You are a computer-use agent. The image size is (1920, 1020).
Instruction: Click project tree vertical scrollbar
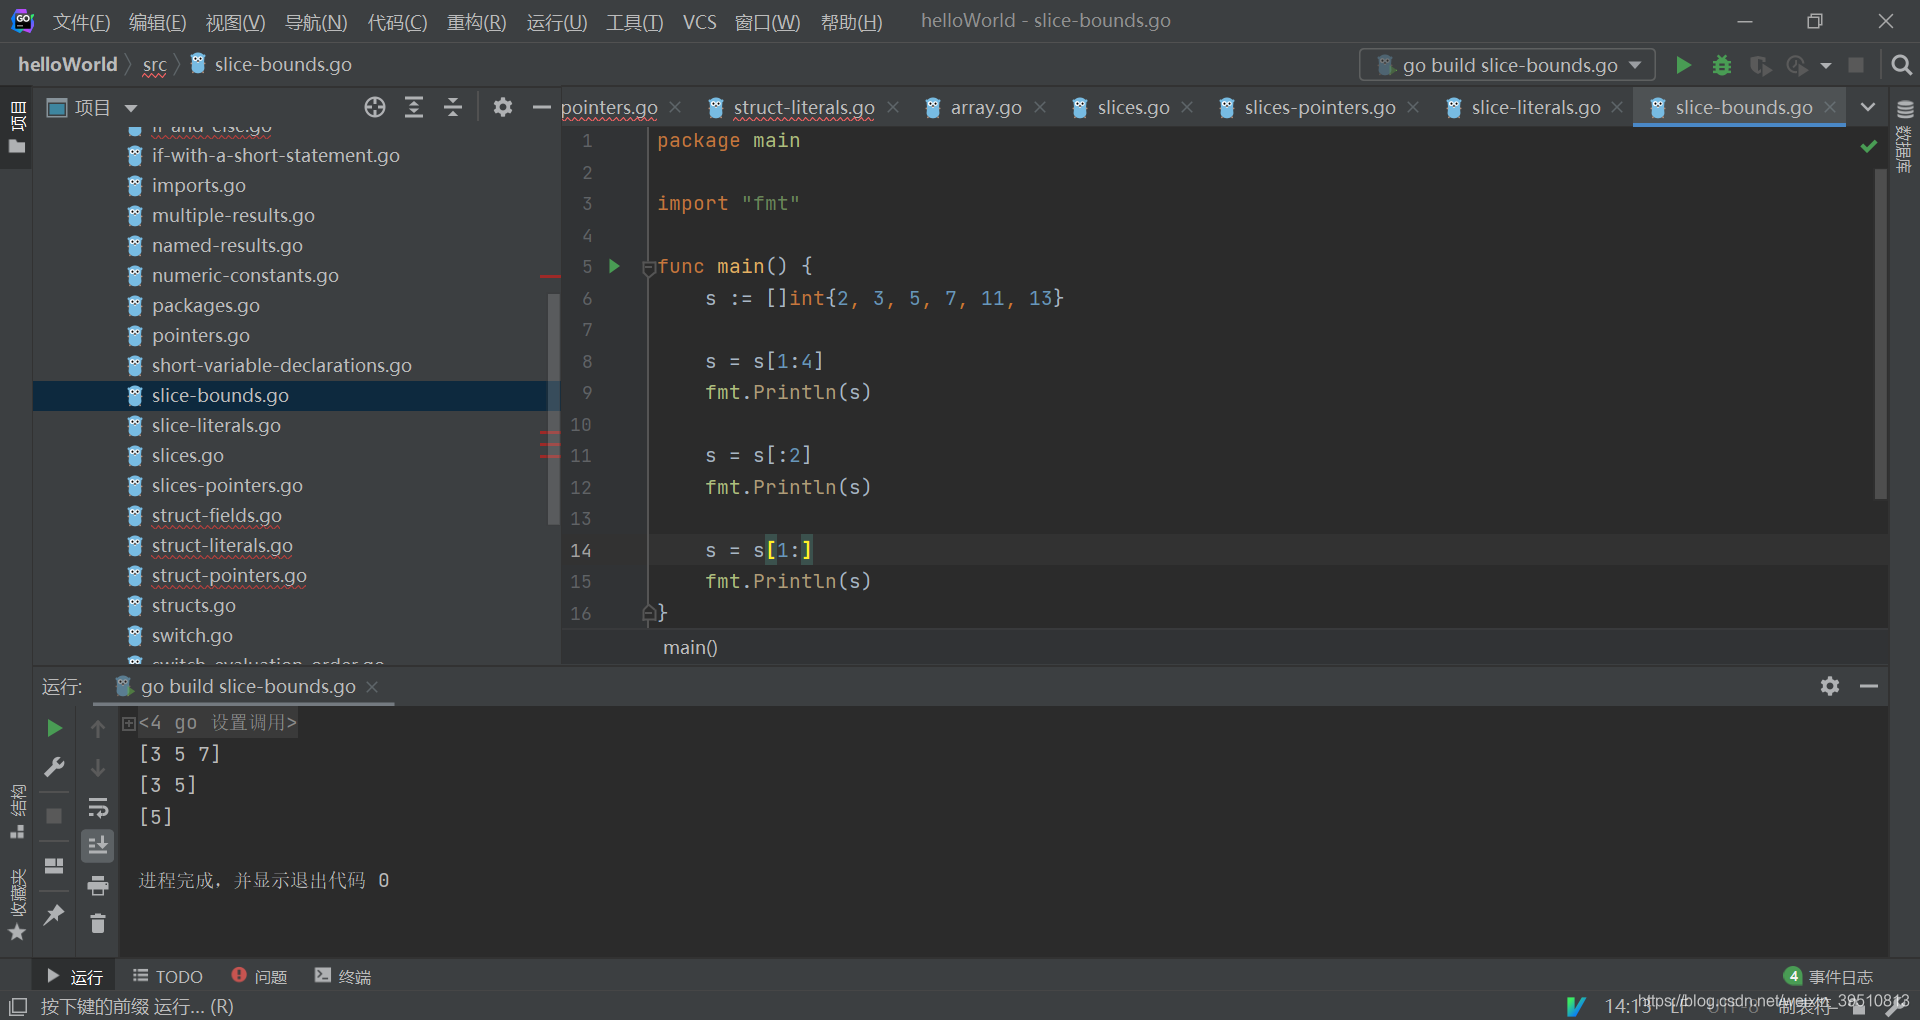pos(553,408)
